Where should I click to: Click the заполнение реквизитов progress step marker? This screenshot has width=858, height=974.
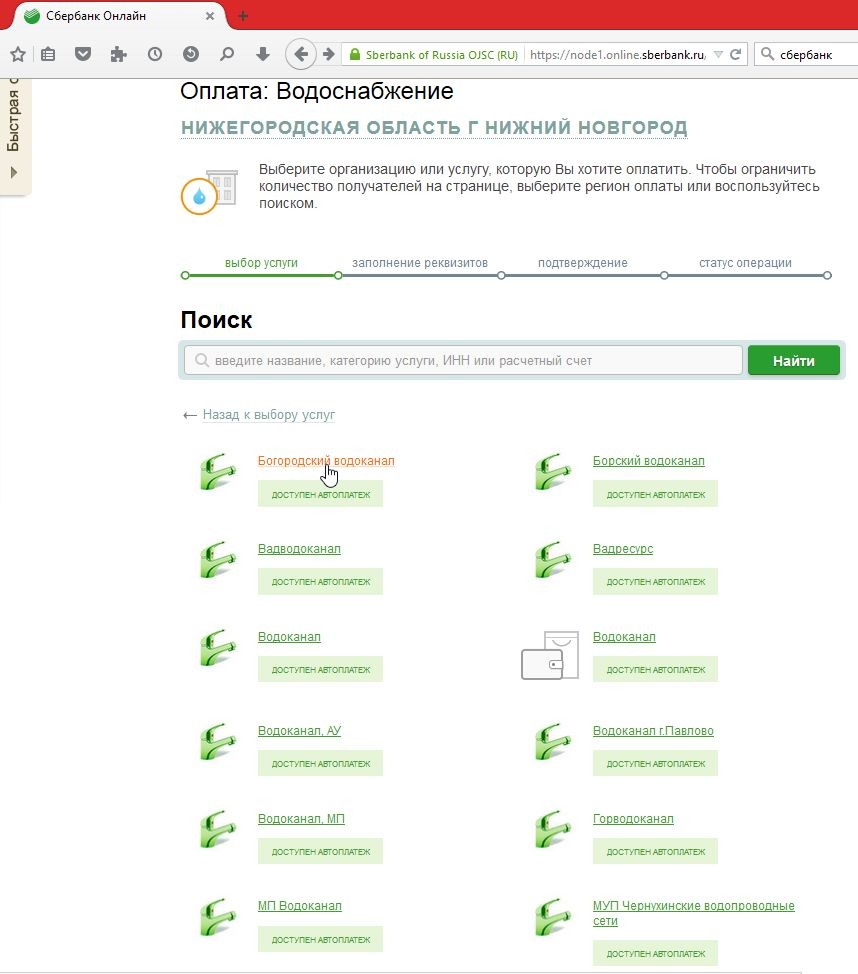[338, 275]
